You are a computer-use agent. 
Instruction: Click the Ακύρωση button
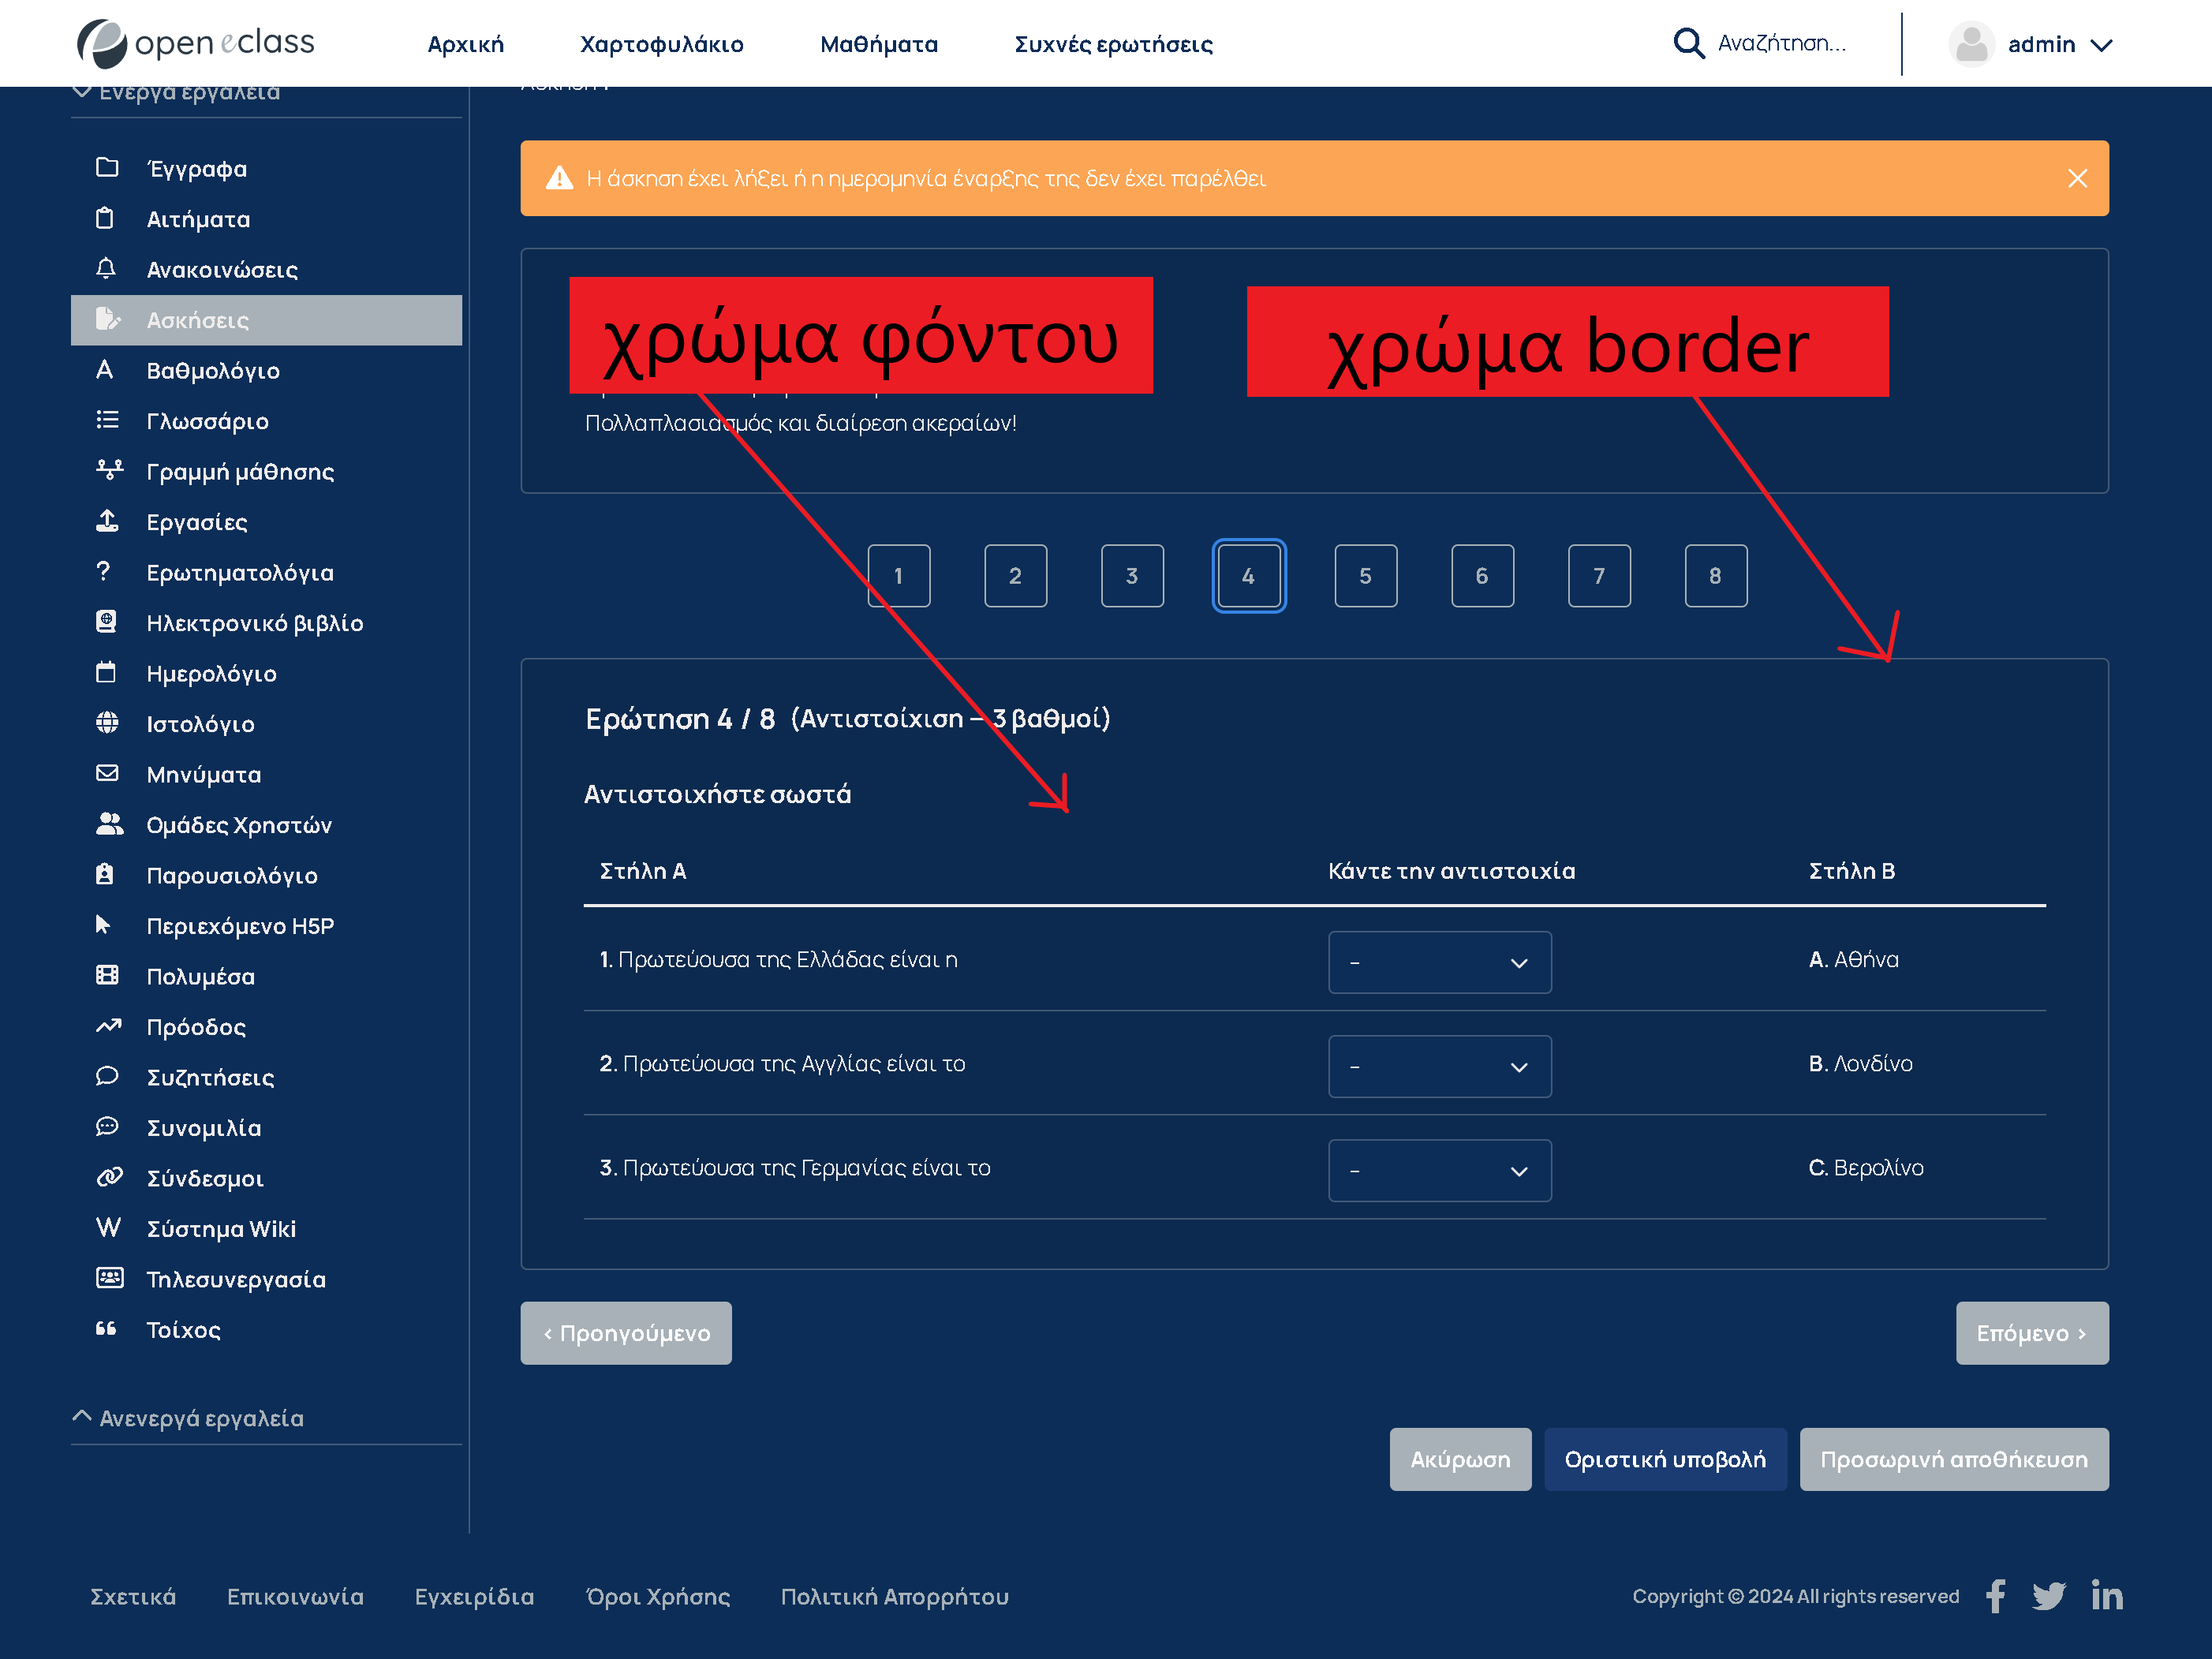pos(1460,1459)
